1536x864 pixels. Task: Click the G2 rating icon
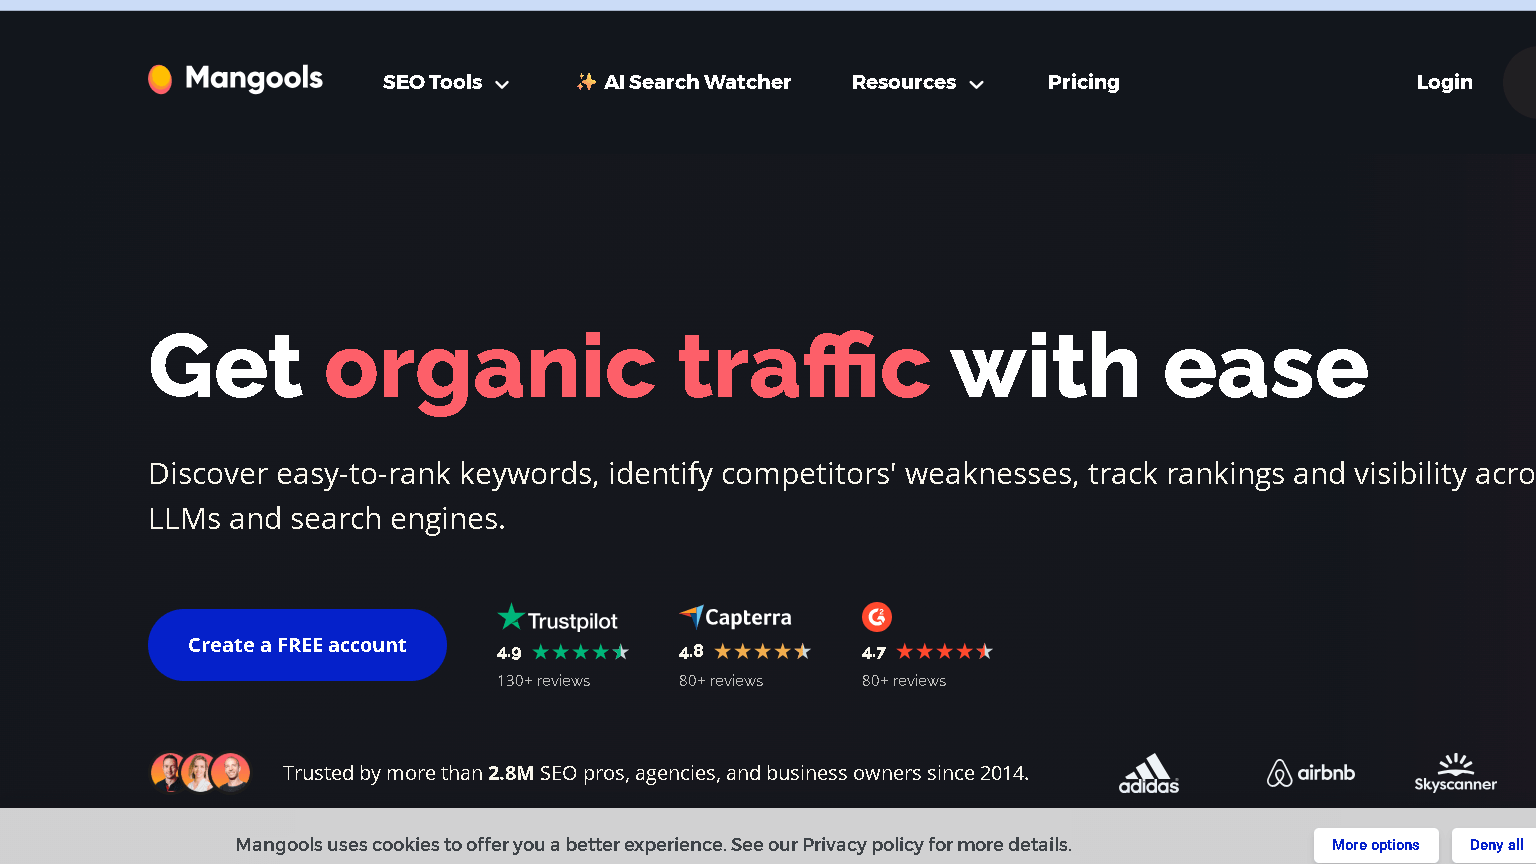point(877,617)
